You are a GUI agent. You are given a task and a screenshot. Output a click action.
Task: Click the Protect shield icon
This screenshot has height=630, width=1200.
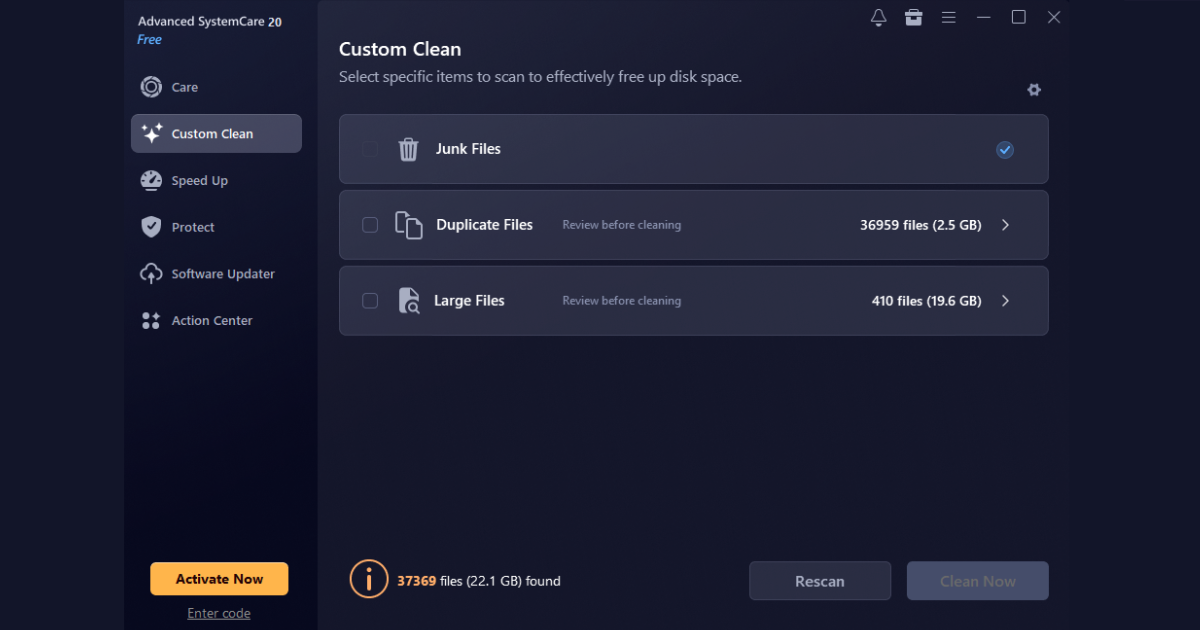tap(151, 227)
